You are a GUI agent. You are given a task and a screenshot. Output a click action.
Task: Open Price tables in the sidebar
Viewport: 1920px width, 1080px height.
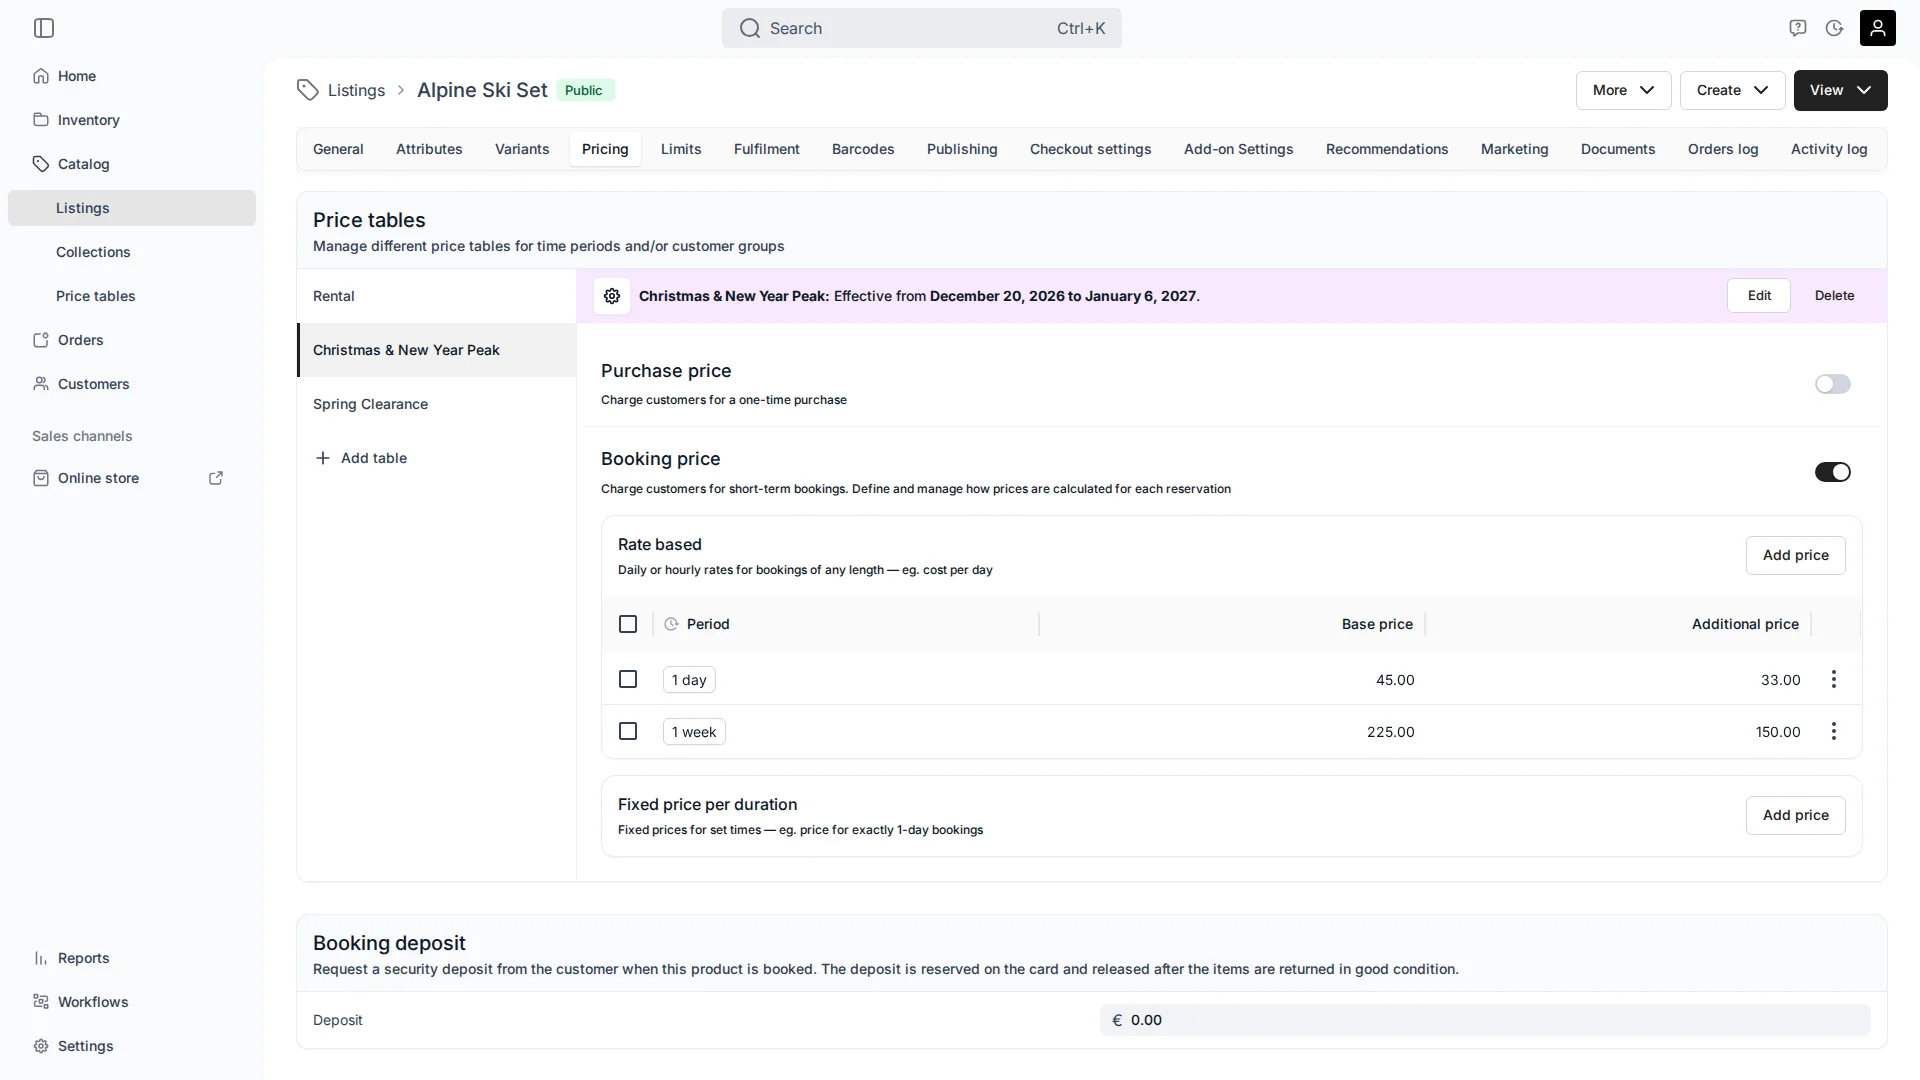[x=132, y=296]
